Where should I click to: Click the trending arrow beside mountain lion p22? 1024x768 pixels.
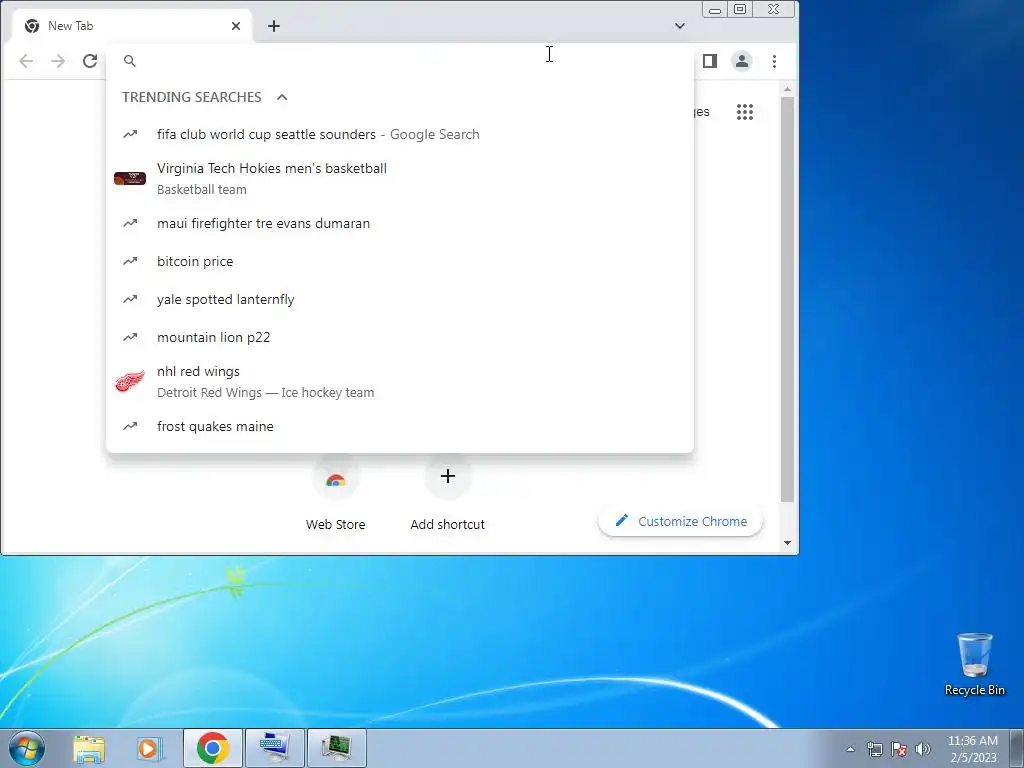point(130,337)
